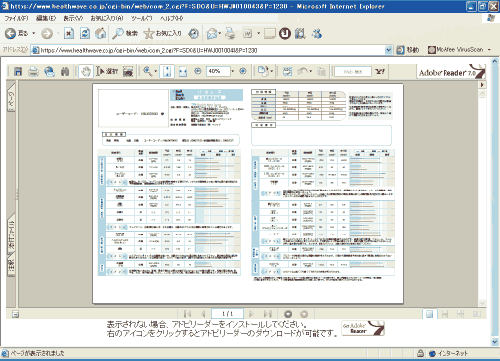The width and height of the screenshot is (500, 361).
Task: Open the ツール(T) menu
Action: click(x=141, y=18)
